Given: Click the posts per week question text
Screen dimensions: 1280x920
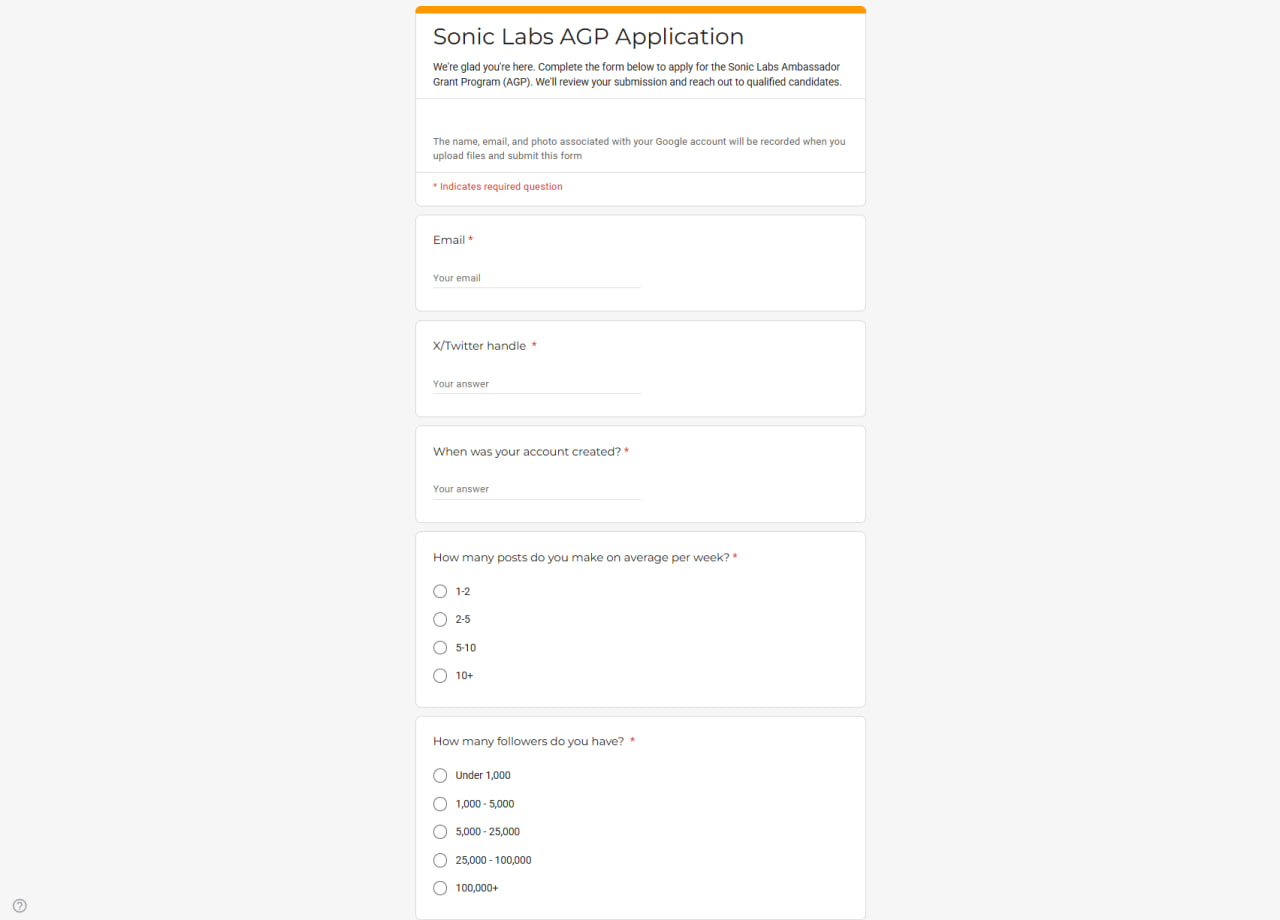Looking at the screenshot, I should [x=580, y=558].
